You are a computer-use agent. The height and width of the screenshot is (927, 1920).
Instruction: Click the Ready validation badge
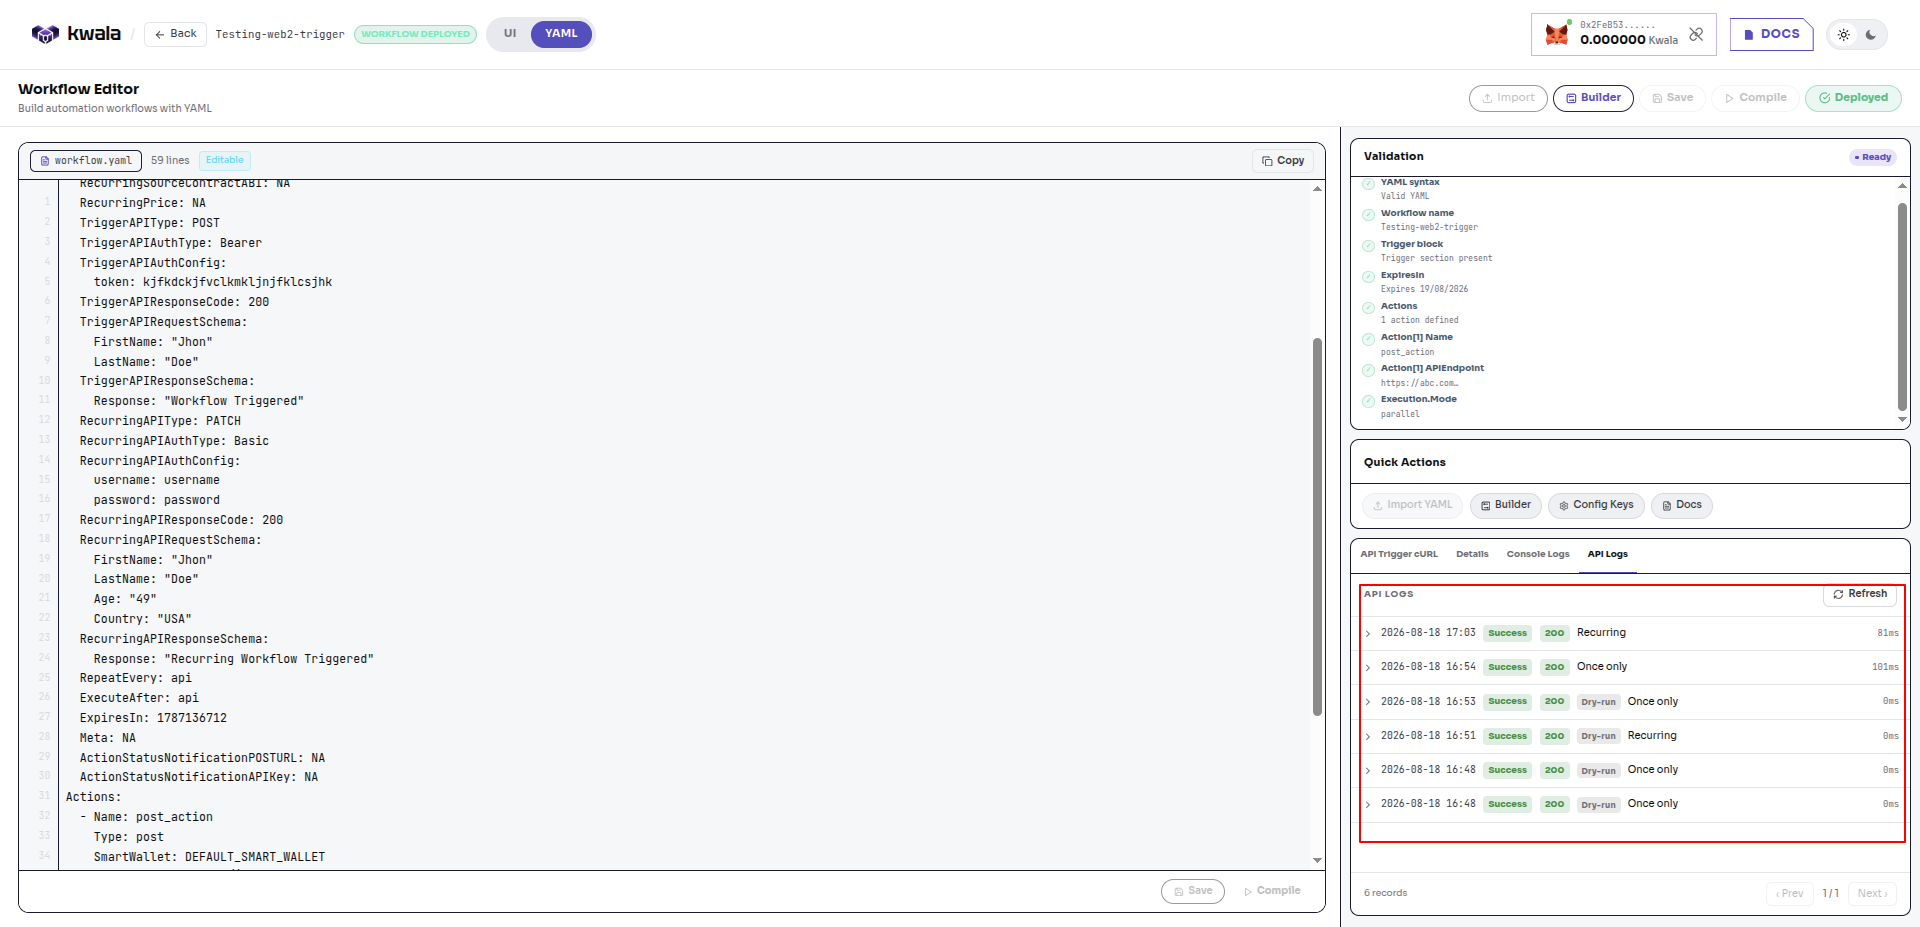click(1872, 157)
